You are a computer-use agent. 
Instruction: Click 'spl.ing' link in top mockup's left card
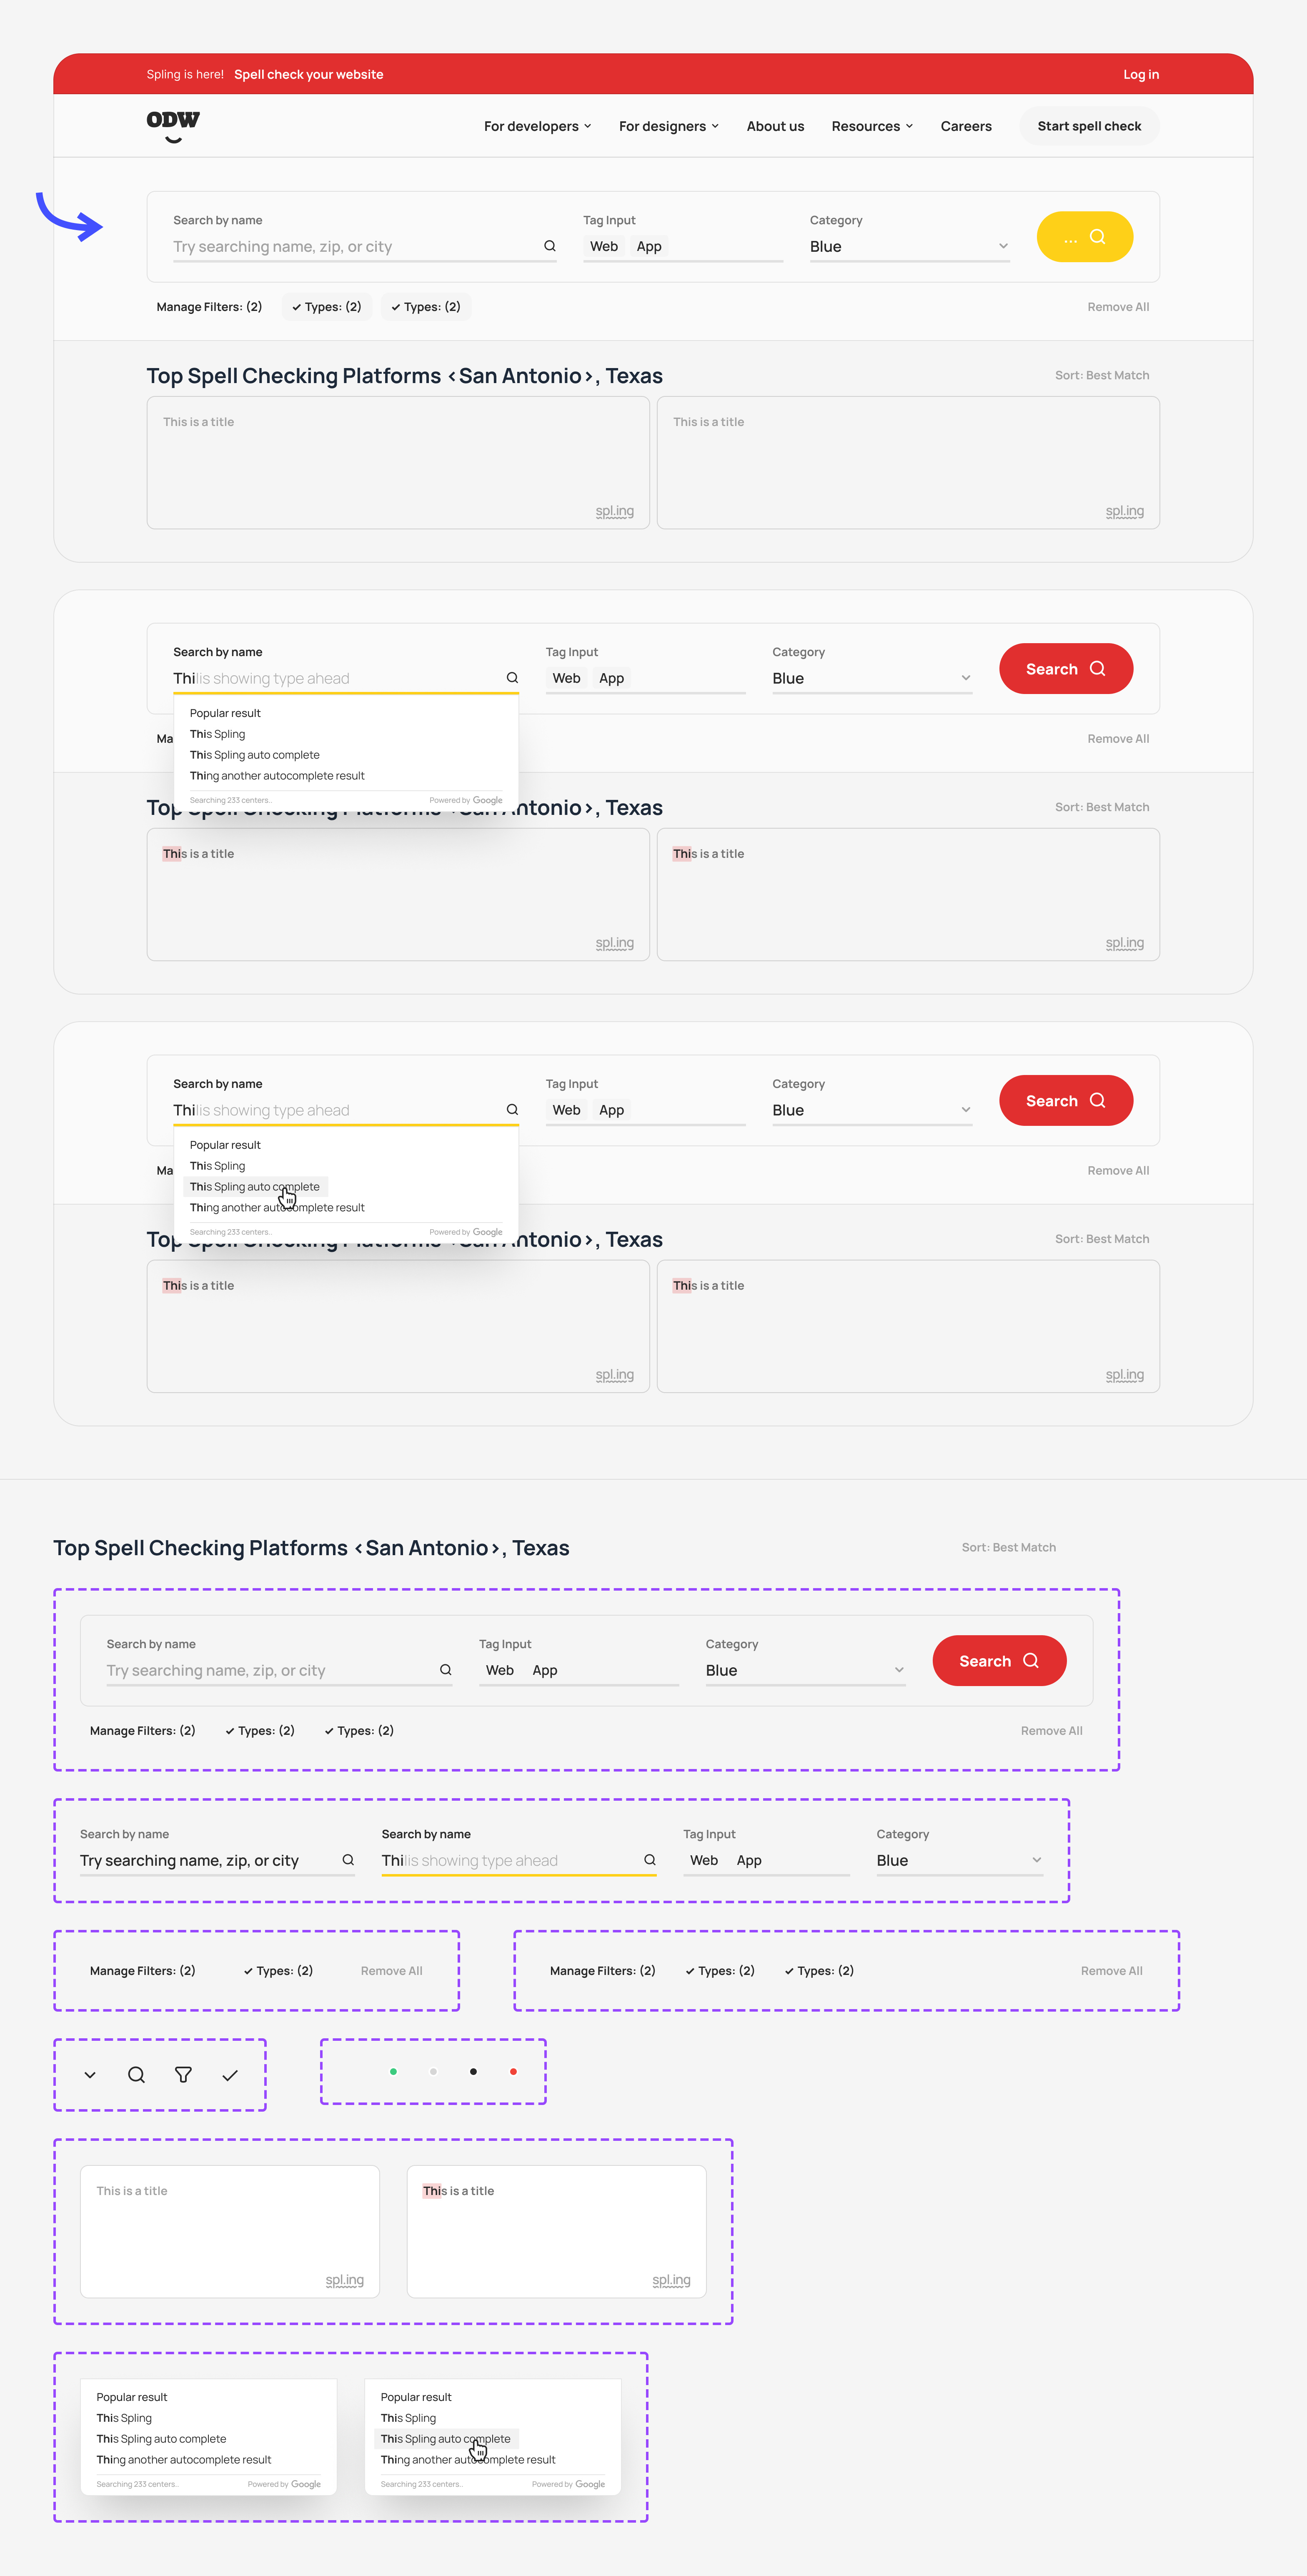click(x=615, y=511)
